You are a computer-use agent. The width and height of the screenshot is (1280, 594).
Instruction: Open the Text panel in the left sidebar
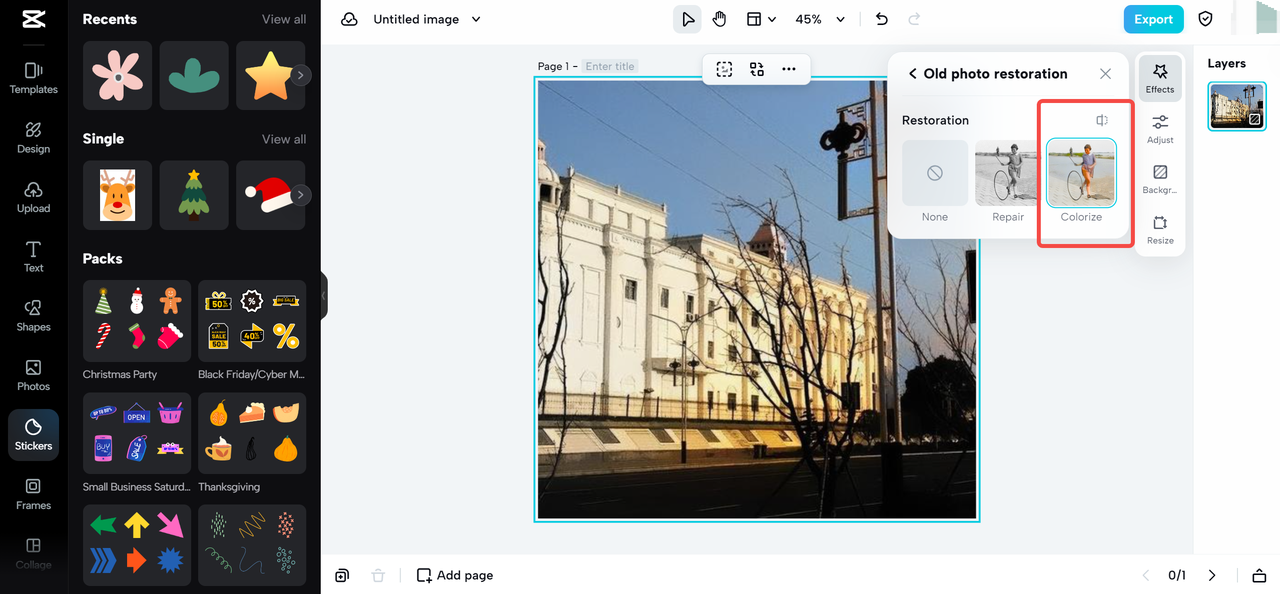coord(33,258)
